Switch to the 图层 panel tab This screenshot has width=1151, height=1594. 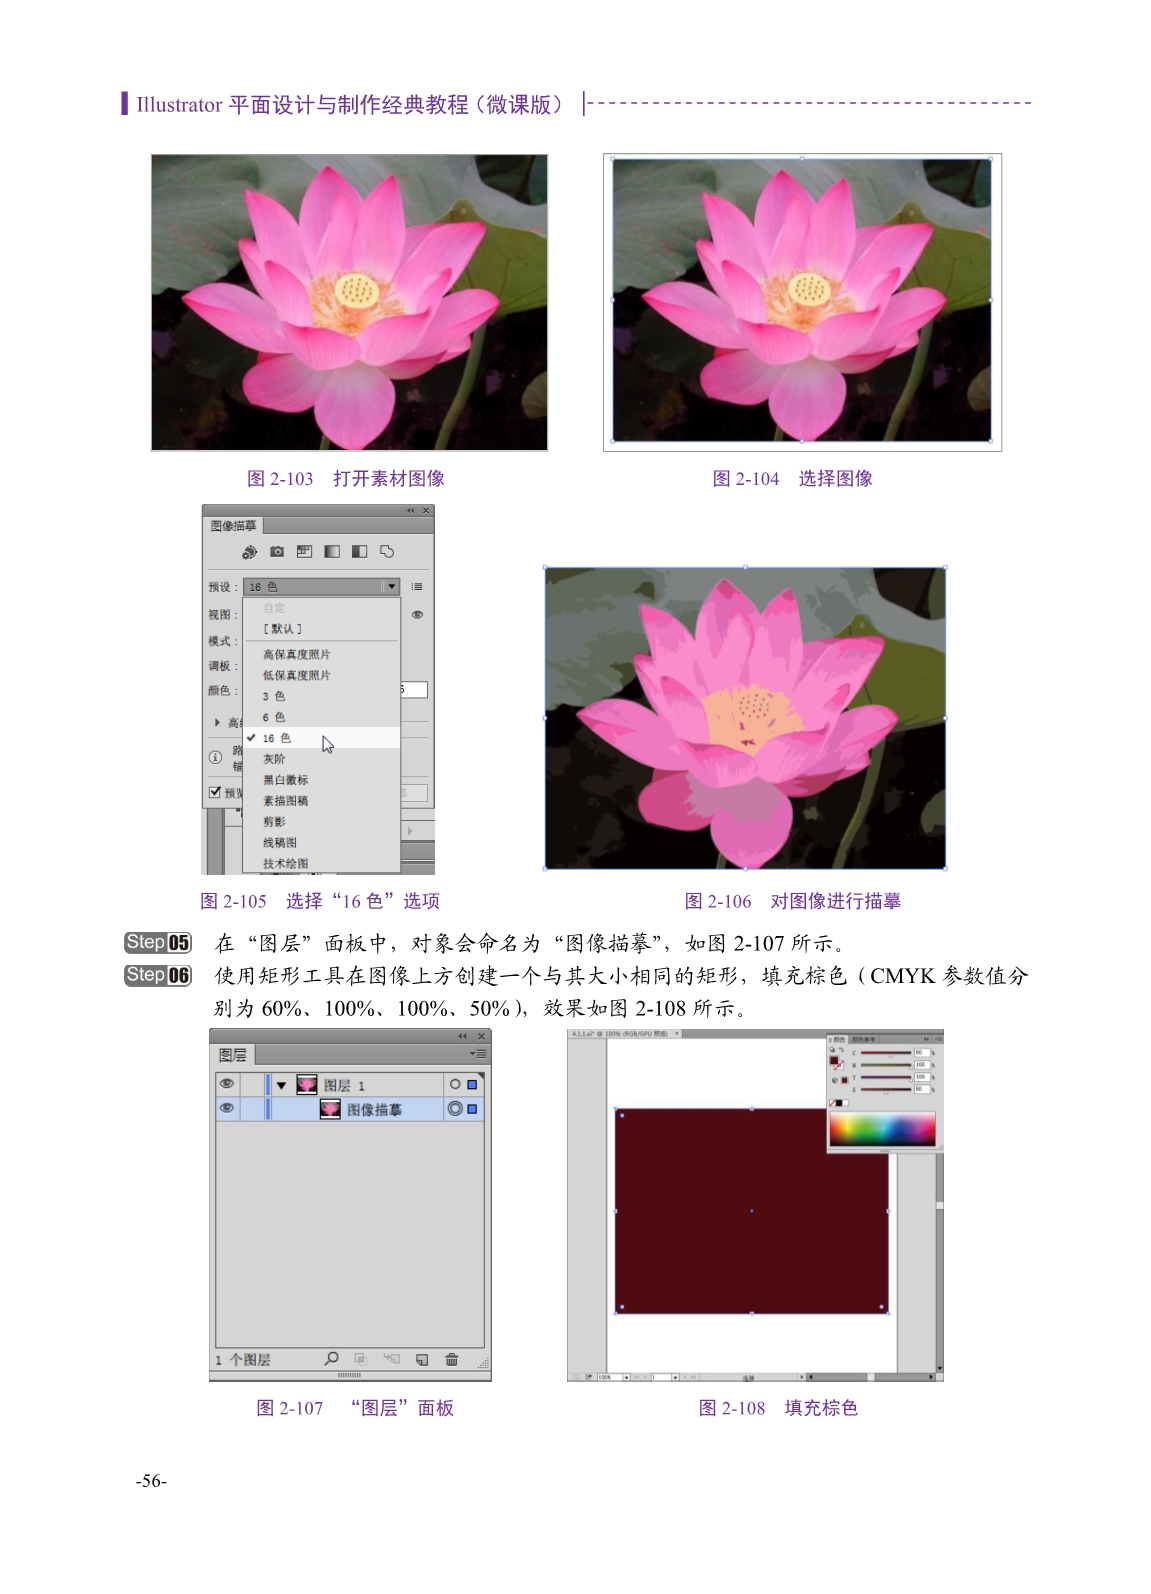pyautogui.click(x=233, y=1055)
